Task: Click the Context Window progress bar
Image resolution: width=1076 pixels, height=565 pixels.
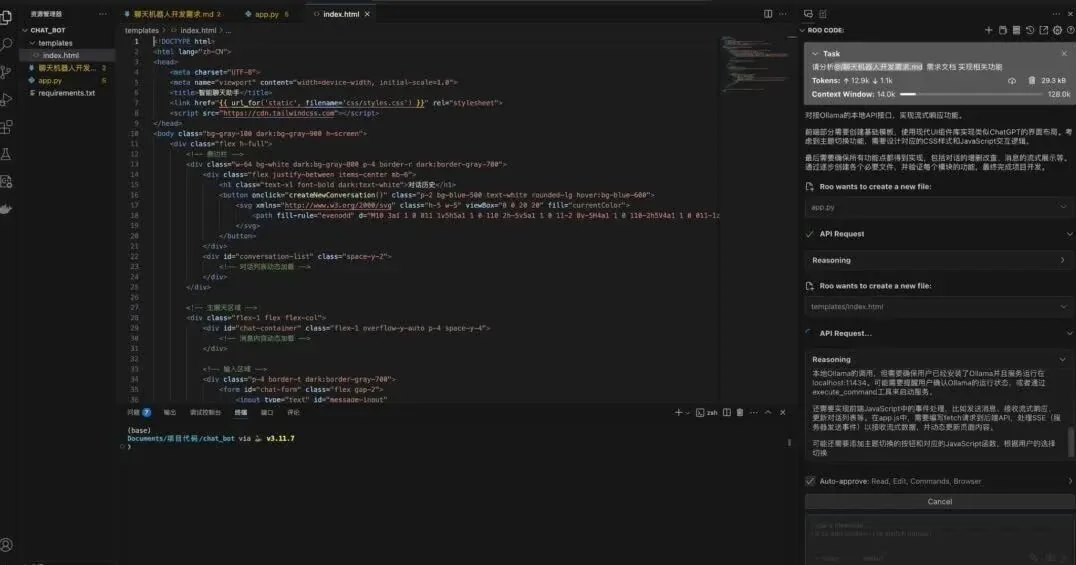Action: coord(970,94)
